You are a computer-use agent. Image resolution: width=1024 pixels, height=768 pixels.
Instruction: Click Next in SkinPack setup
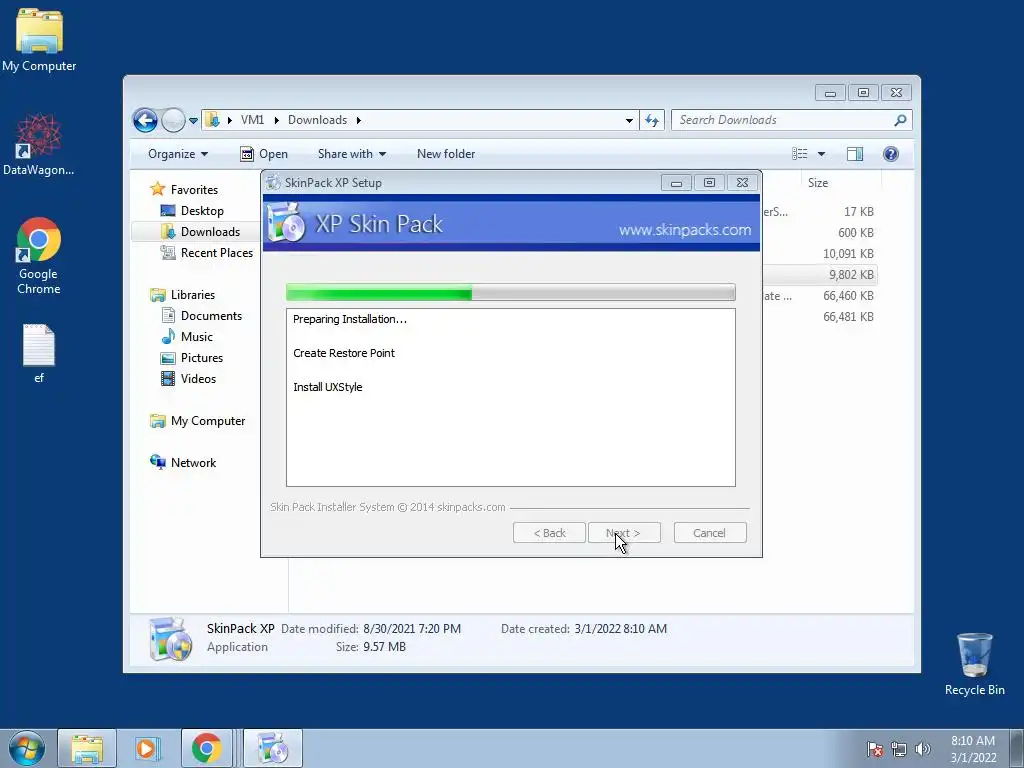click(x=624, y=533)
